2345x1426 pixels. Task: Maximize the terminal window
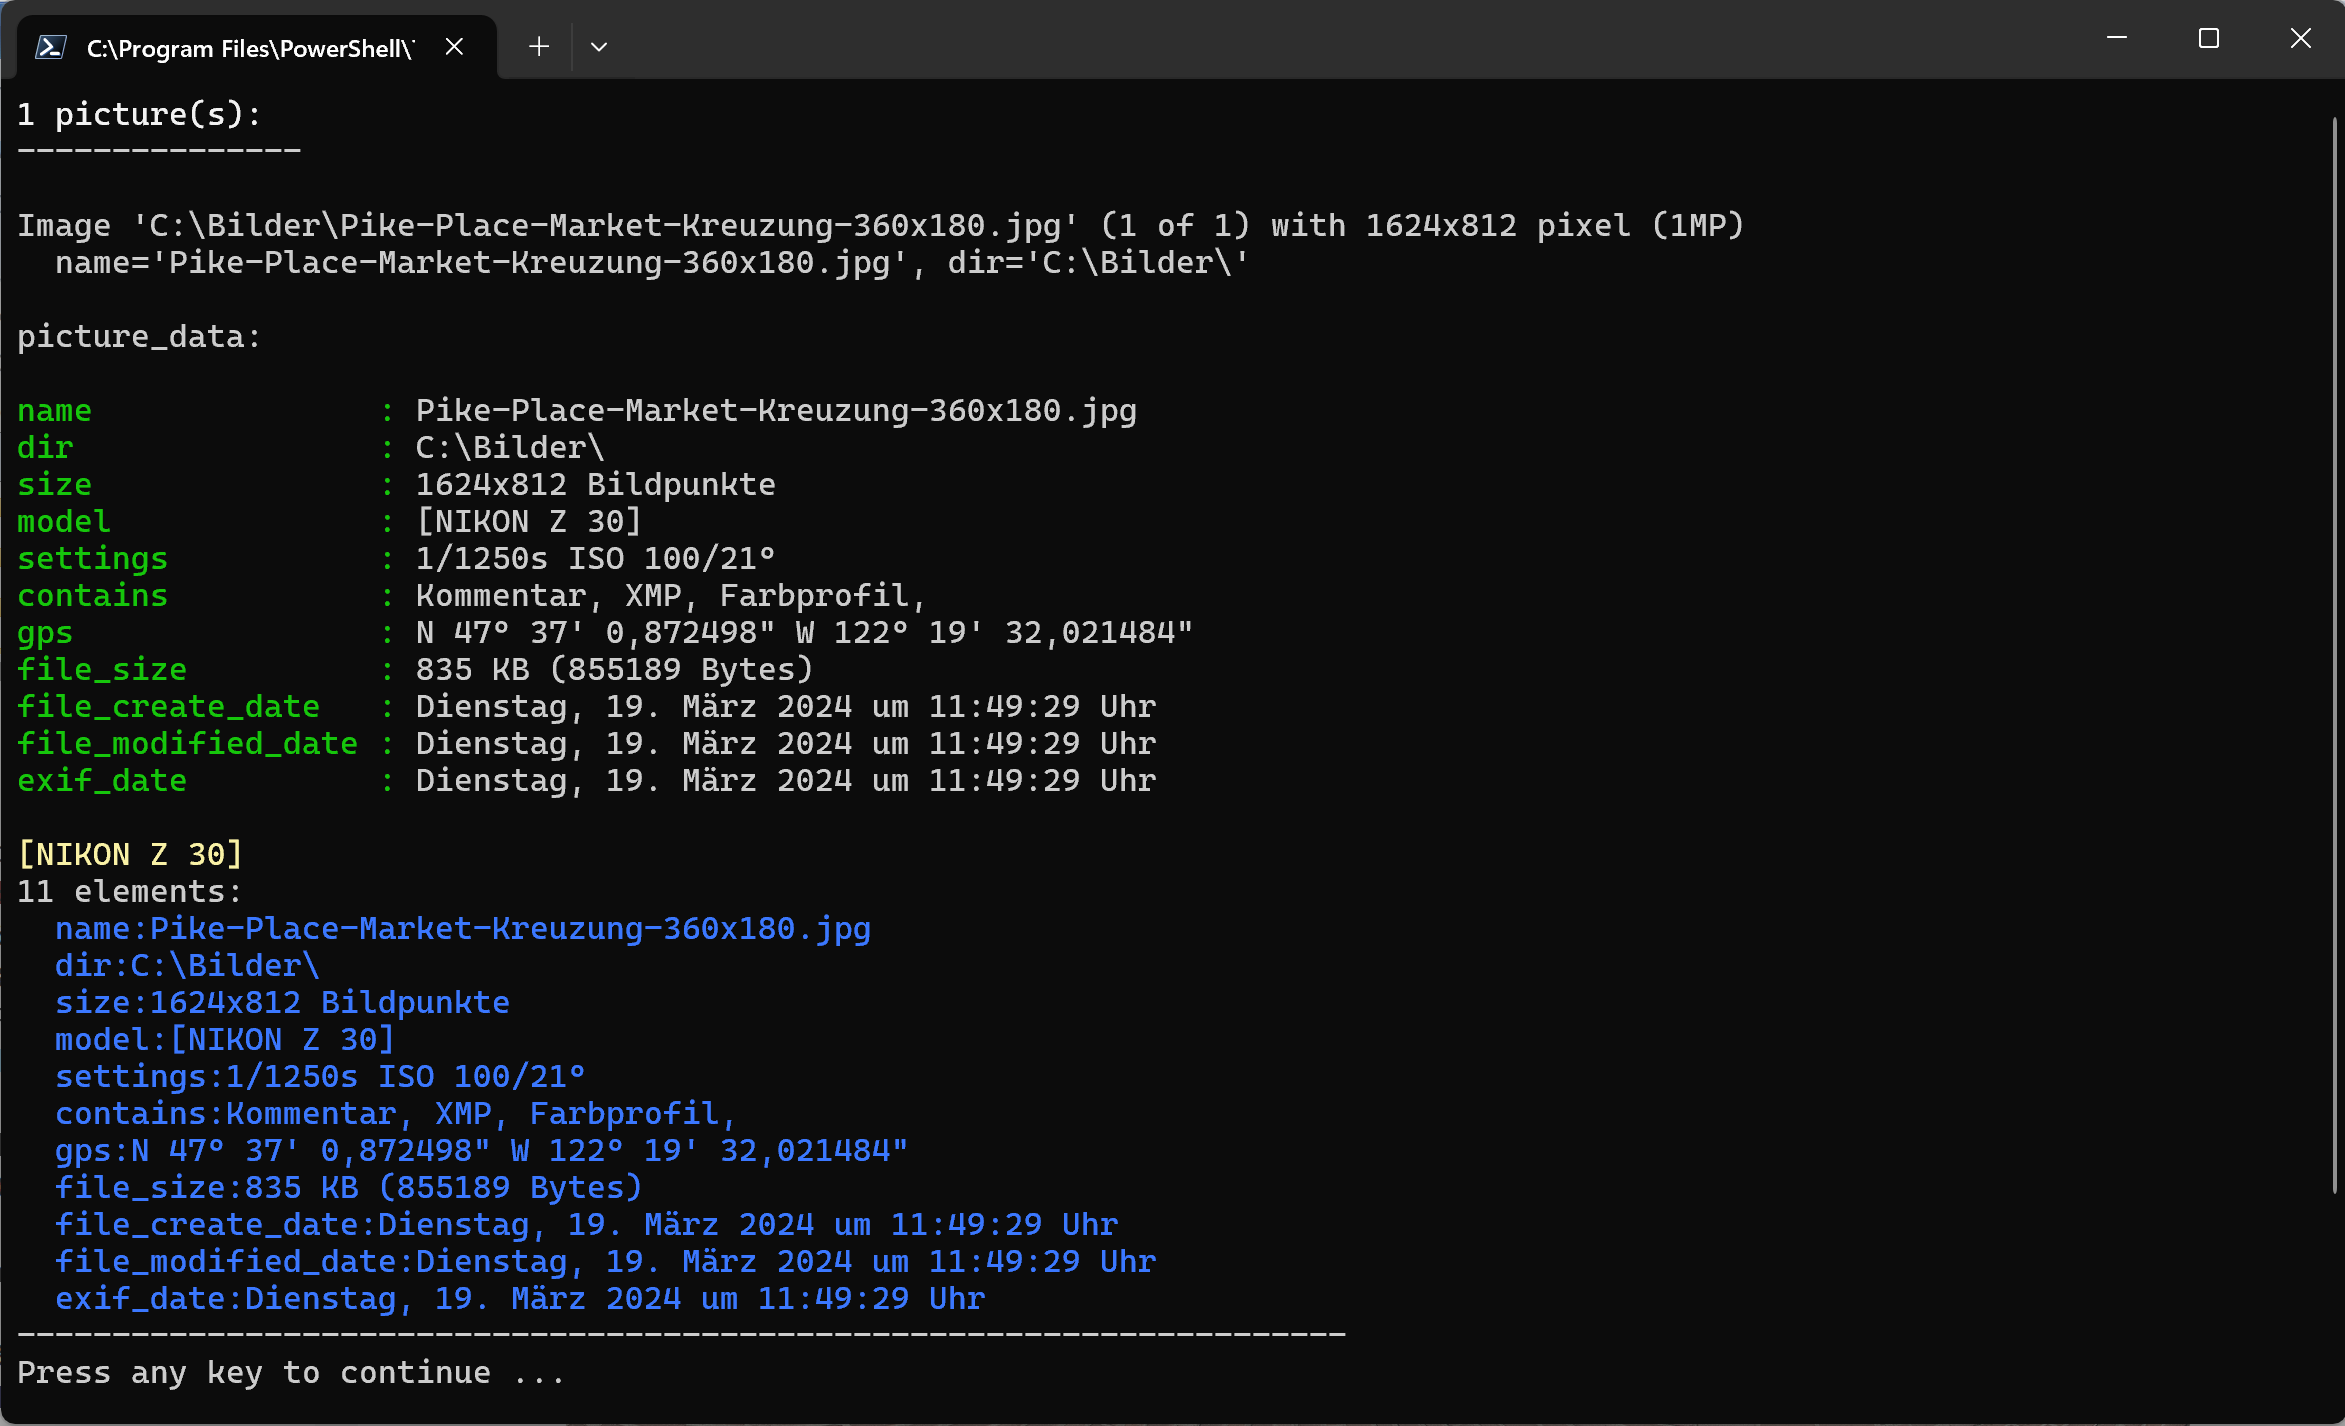(x=2208, y=39)
